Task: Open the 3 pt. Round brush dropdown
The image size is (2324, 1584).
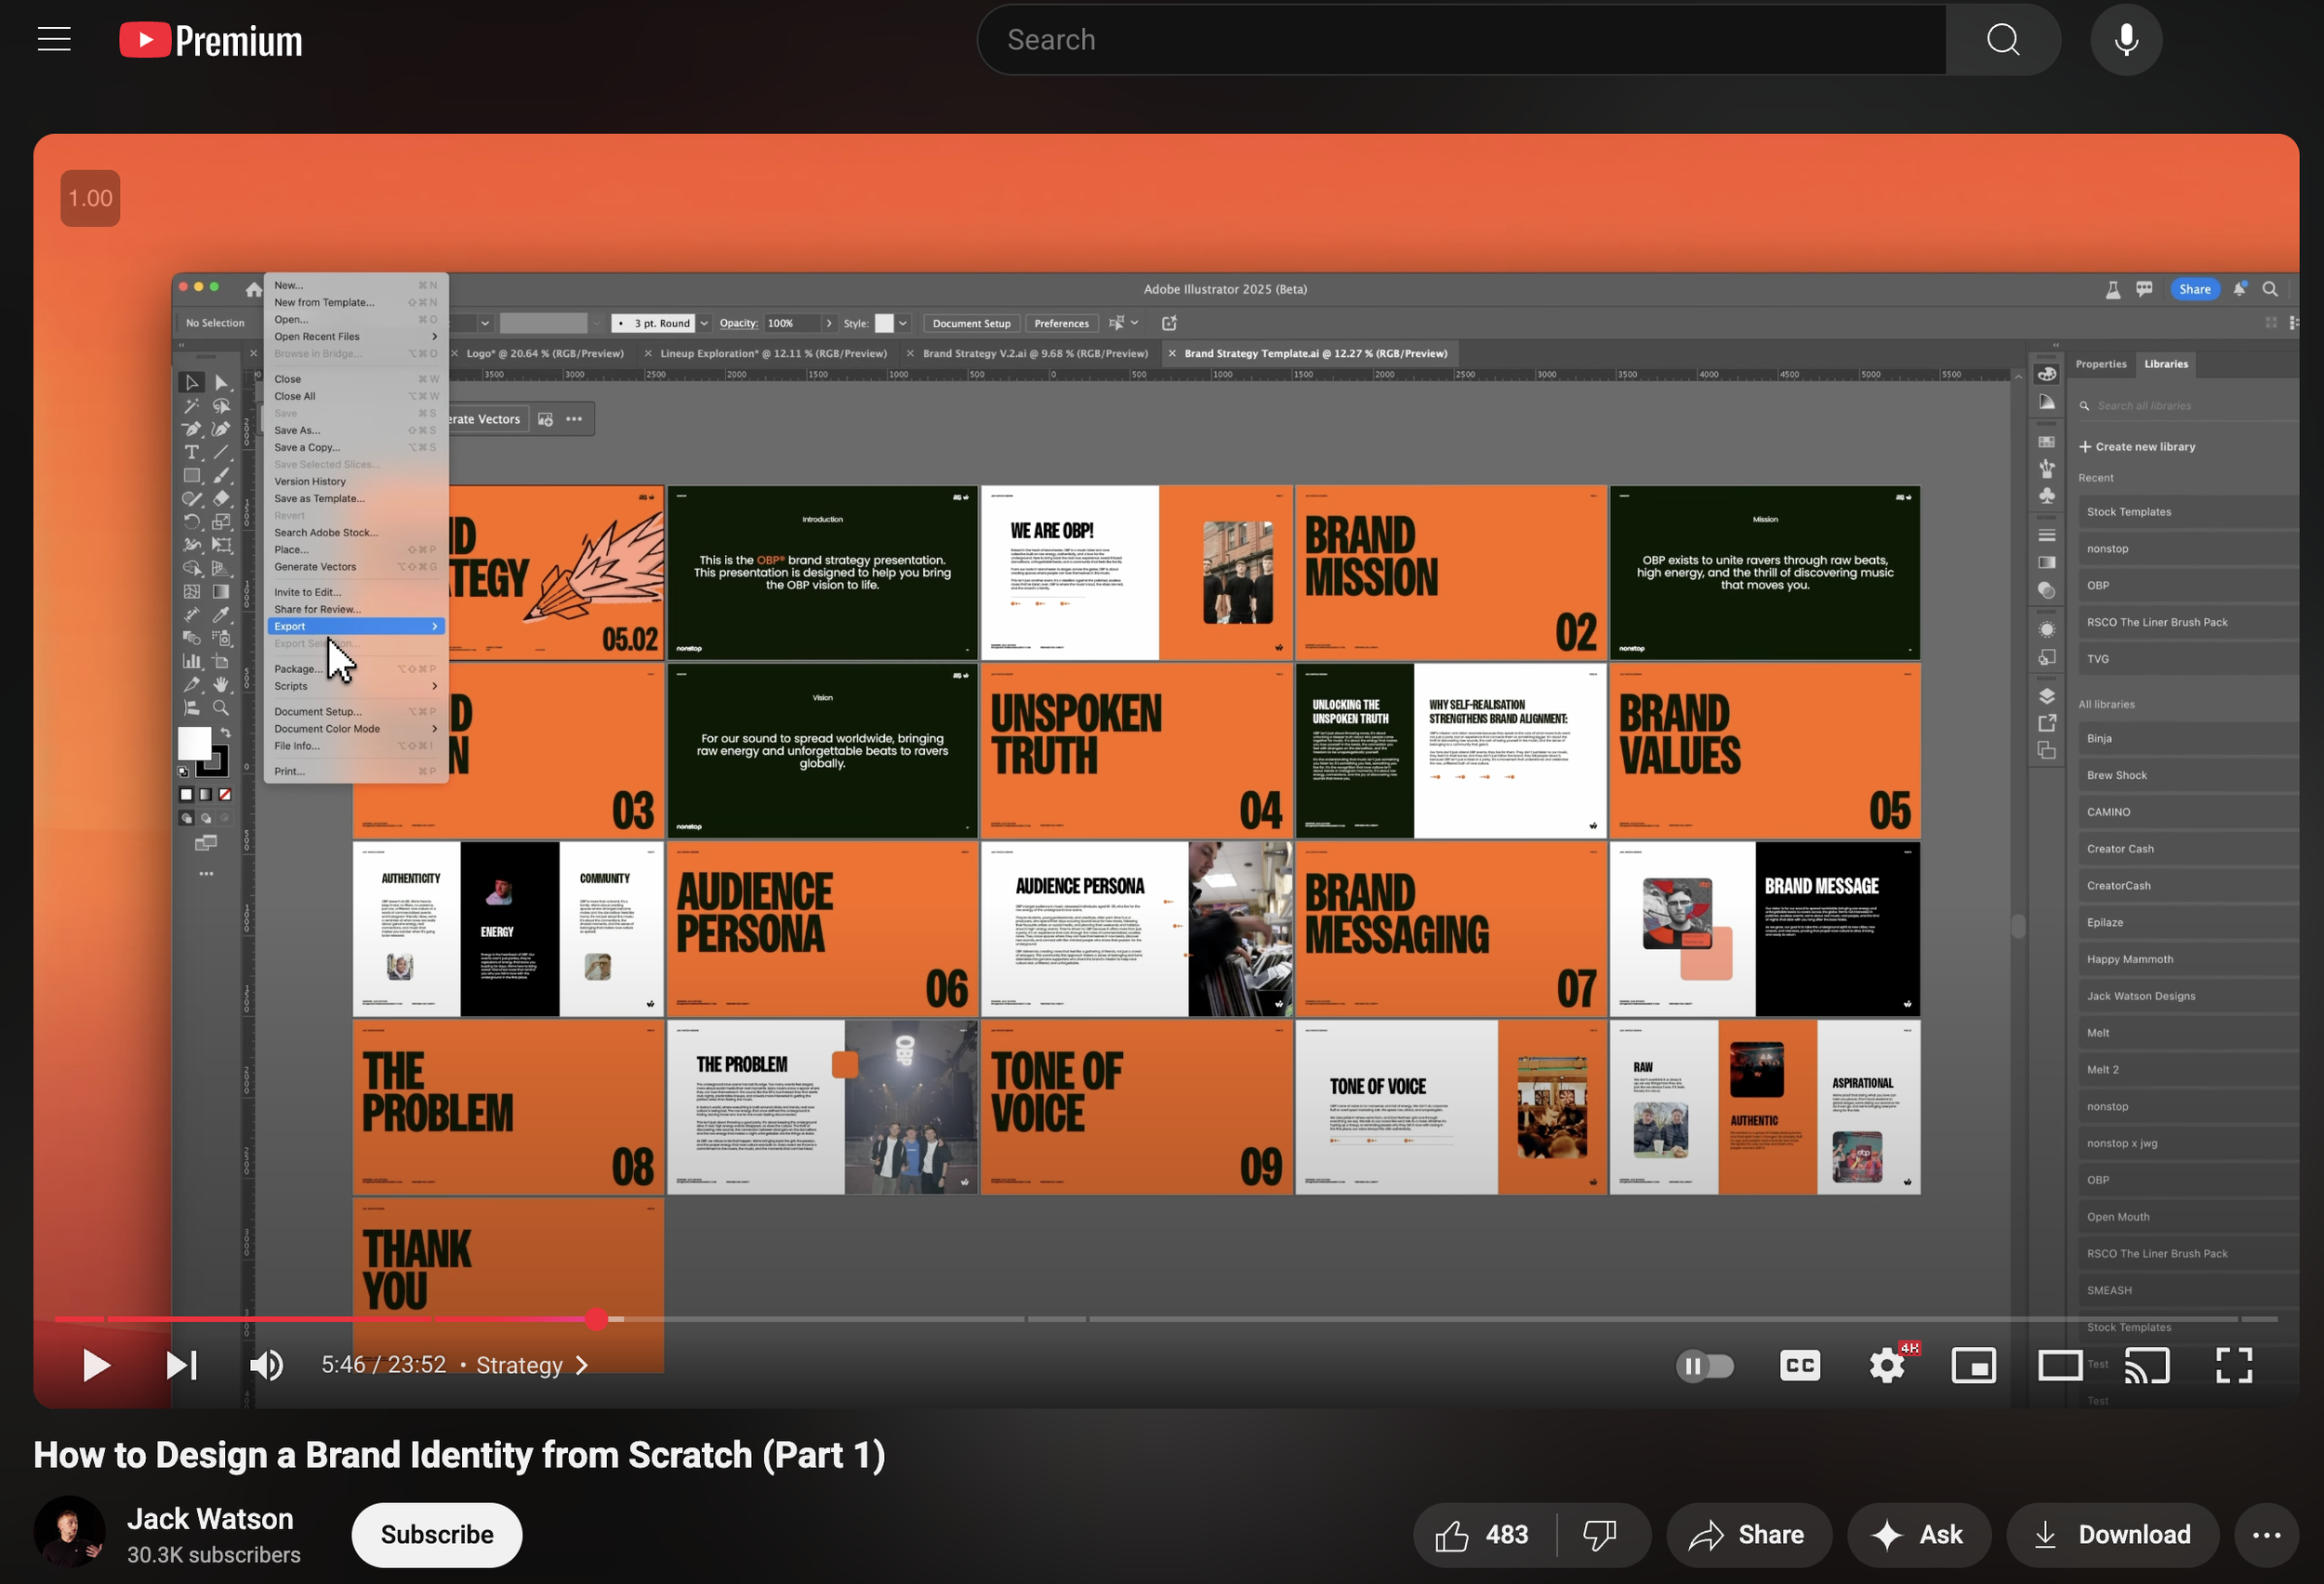Action: (x=704, y=323)
